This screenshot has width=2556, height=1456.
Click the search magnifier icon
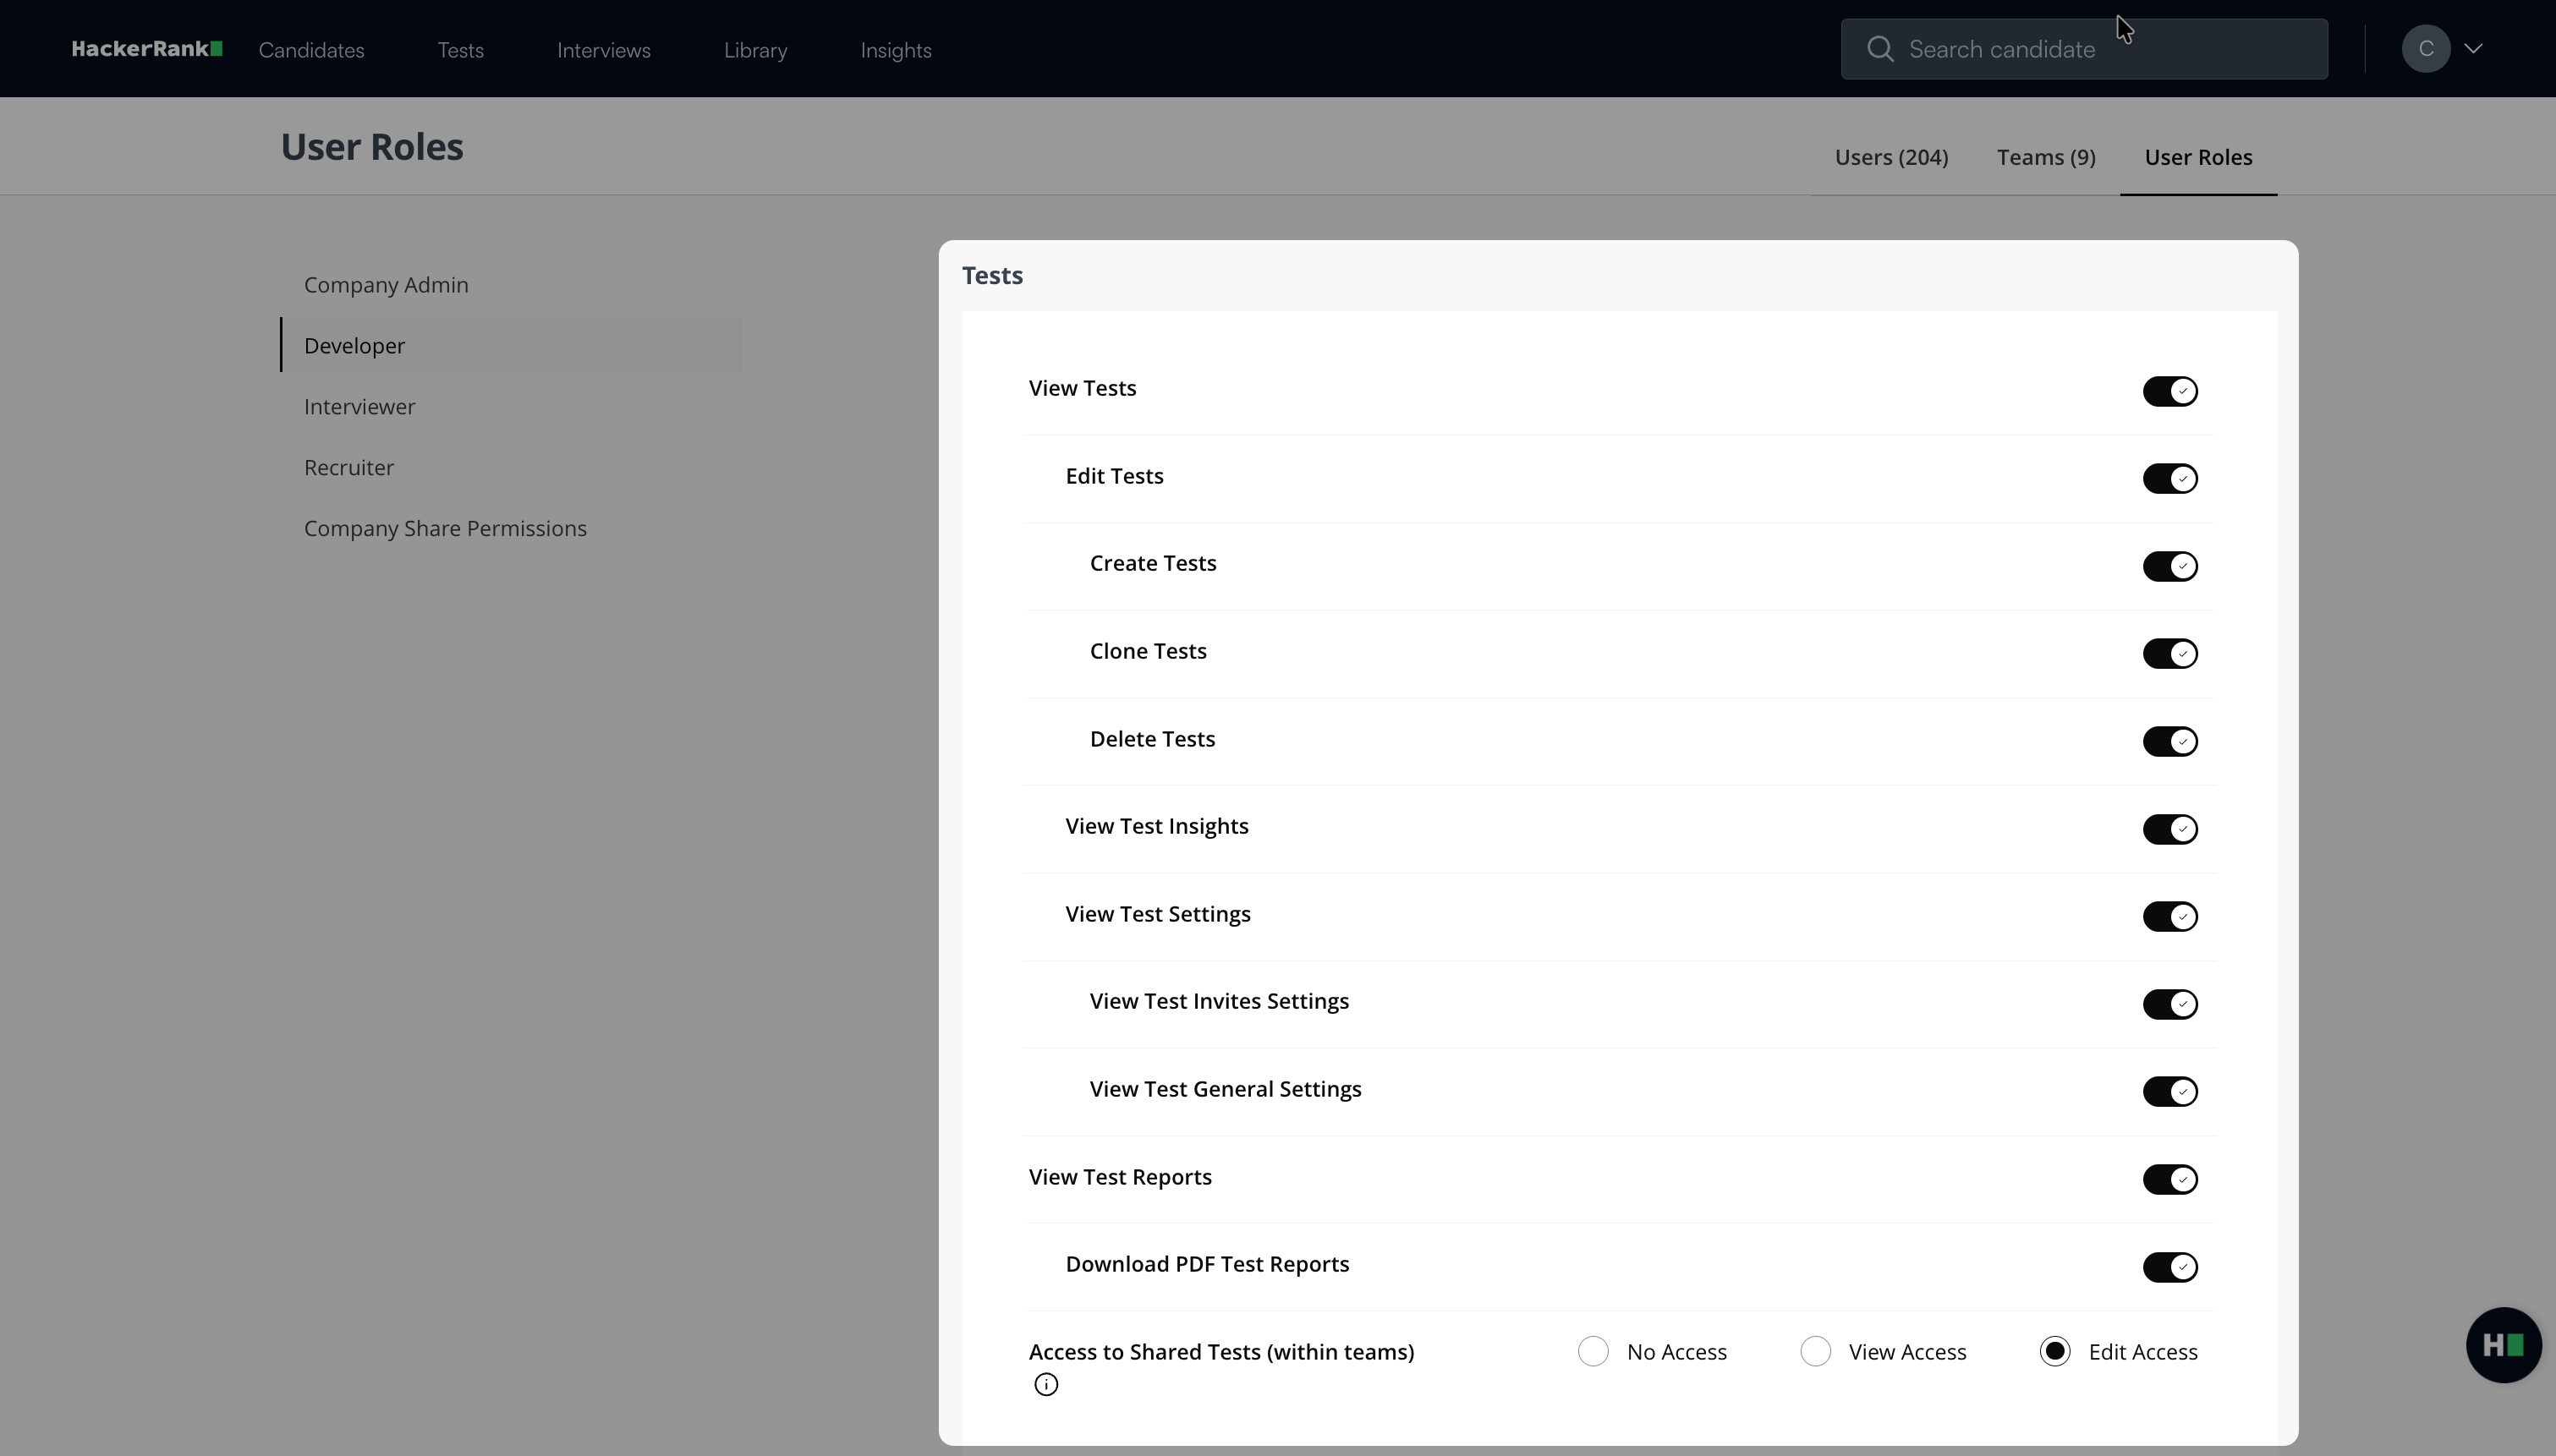tap(1880, 49)
